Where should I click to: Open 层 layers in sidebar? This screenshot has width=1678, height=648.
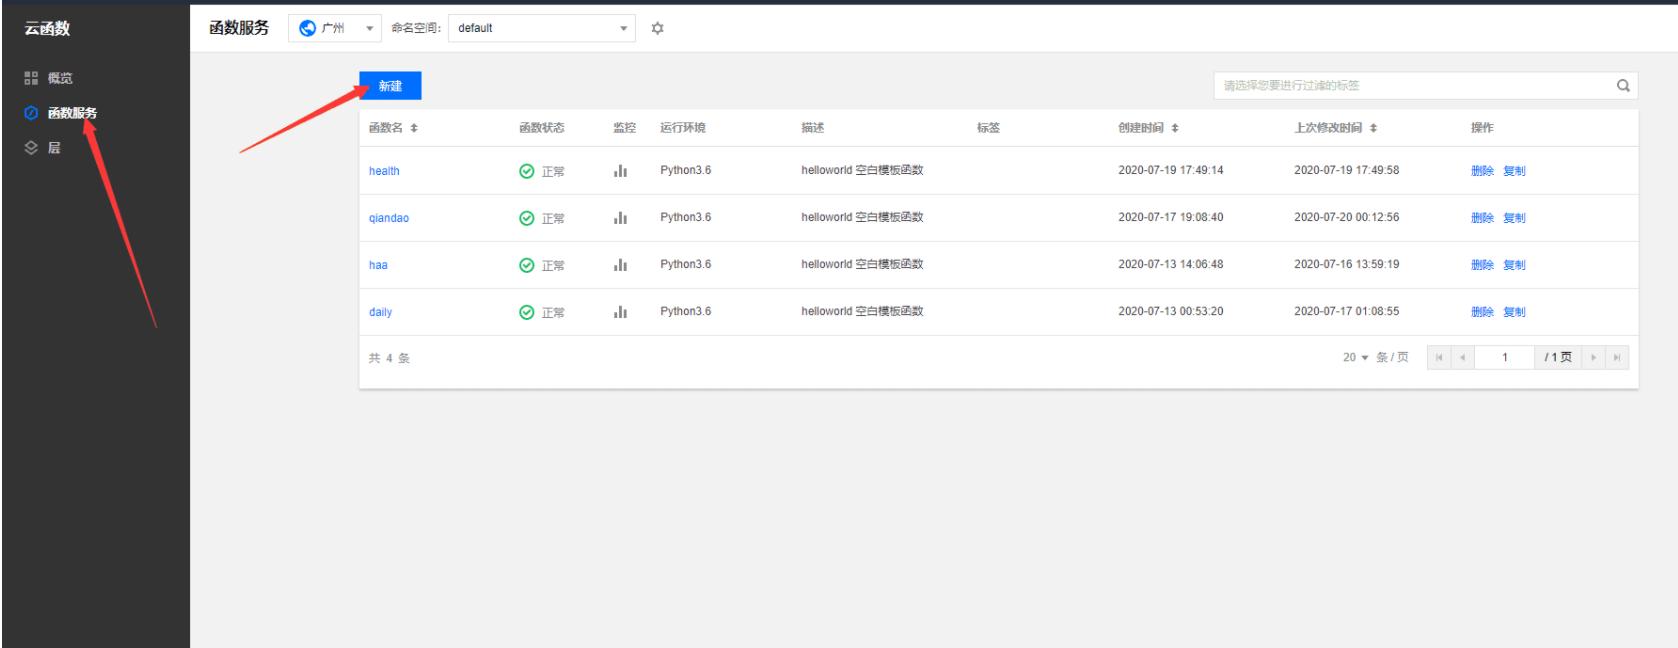pos(54,148)
